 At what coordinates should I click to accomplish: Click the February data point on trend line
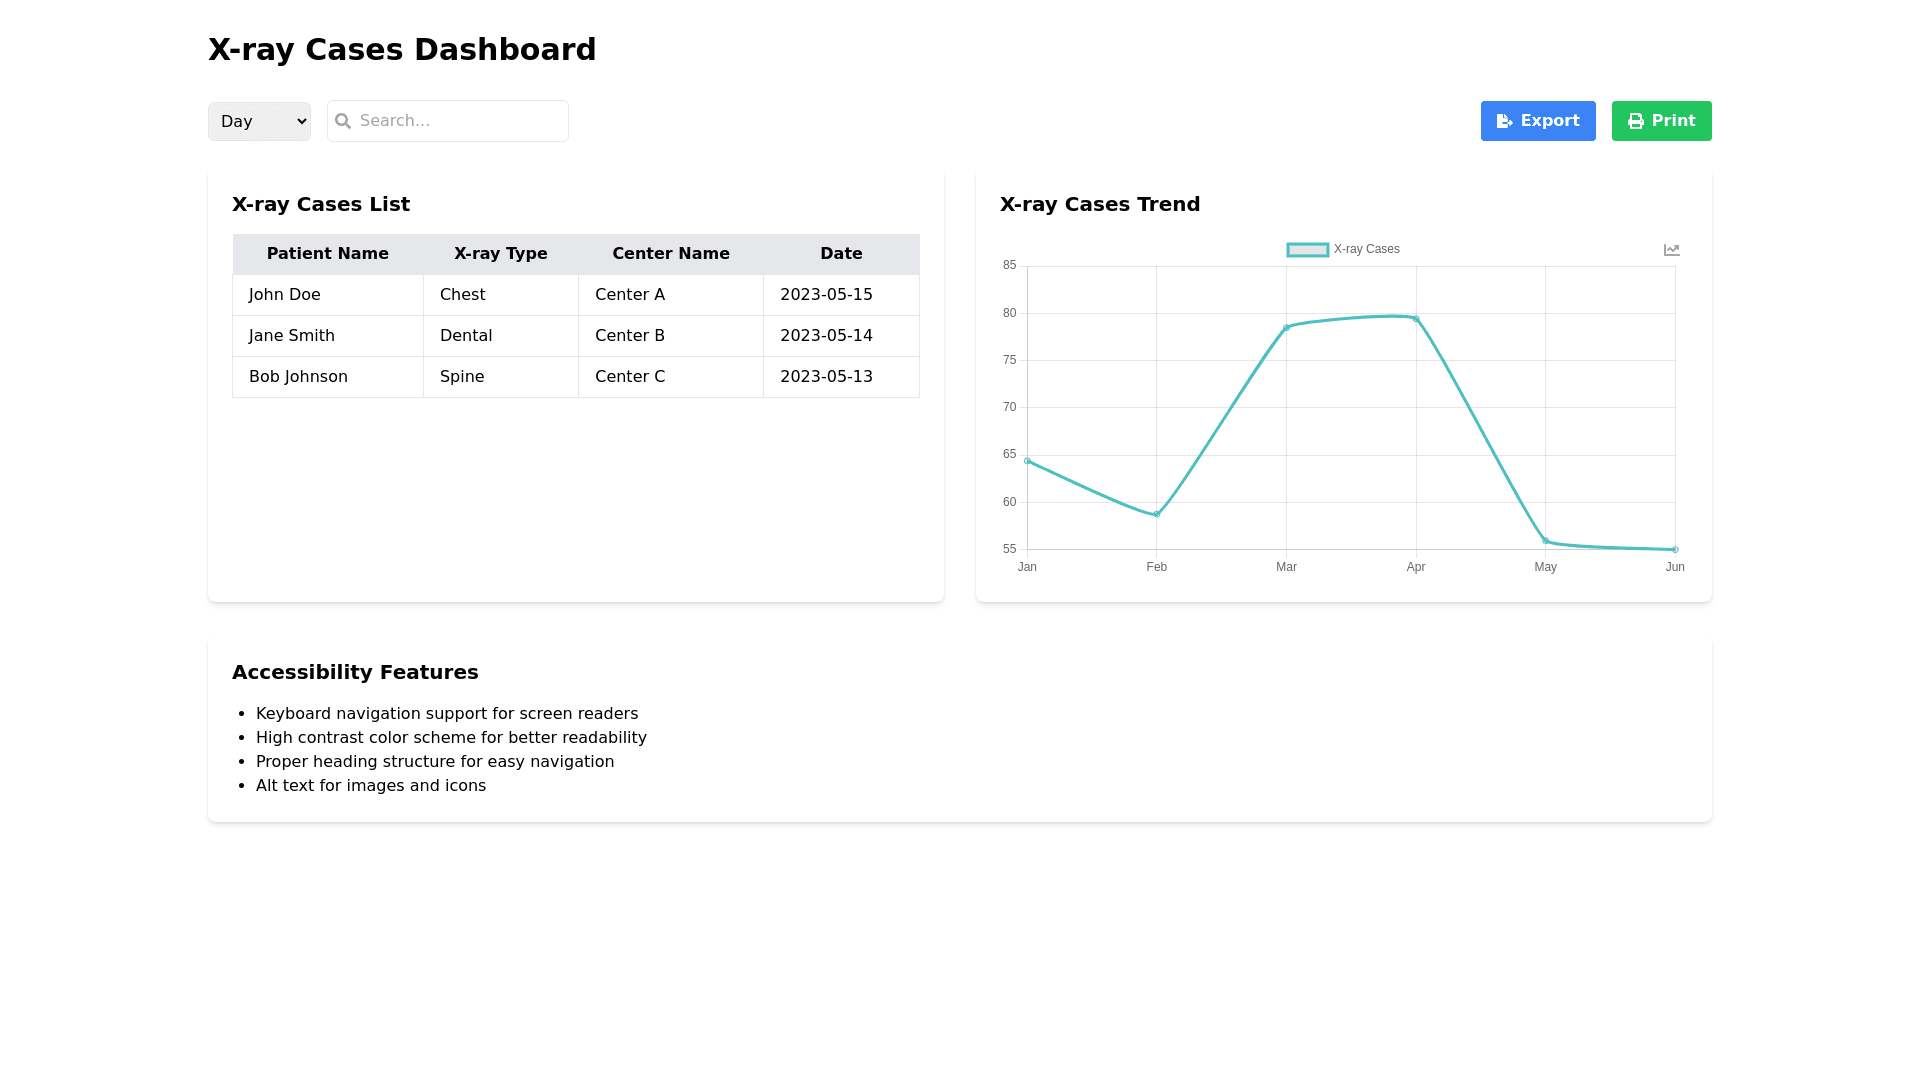pyautogui.click(x=1157, y=514)
